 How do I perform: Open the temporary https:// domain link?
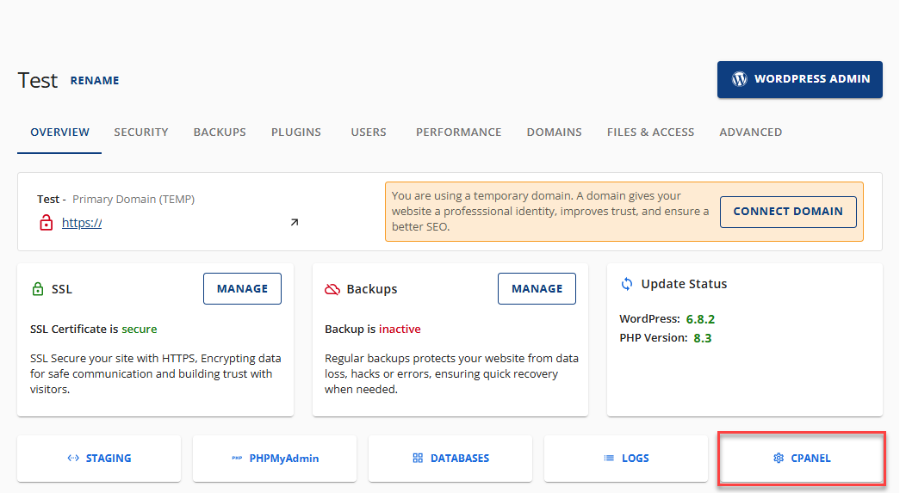coord(82,223)
